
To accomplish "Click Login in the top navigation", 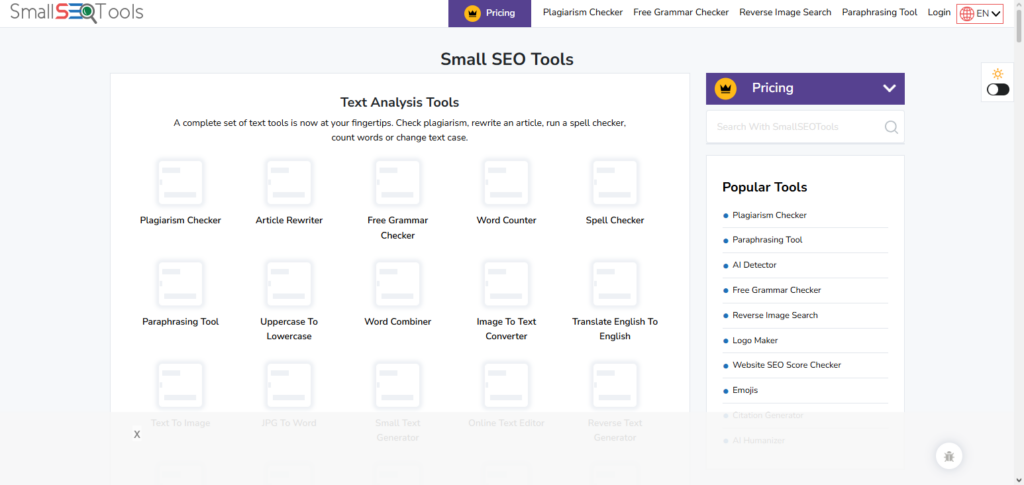I will (x=939, y=12).
